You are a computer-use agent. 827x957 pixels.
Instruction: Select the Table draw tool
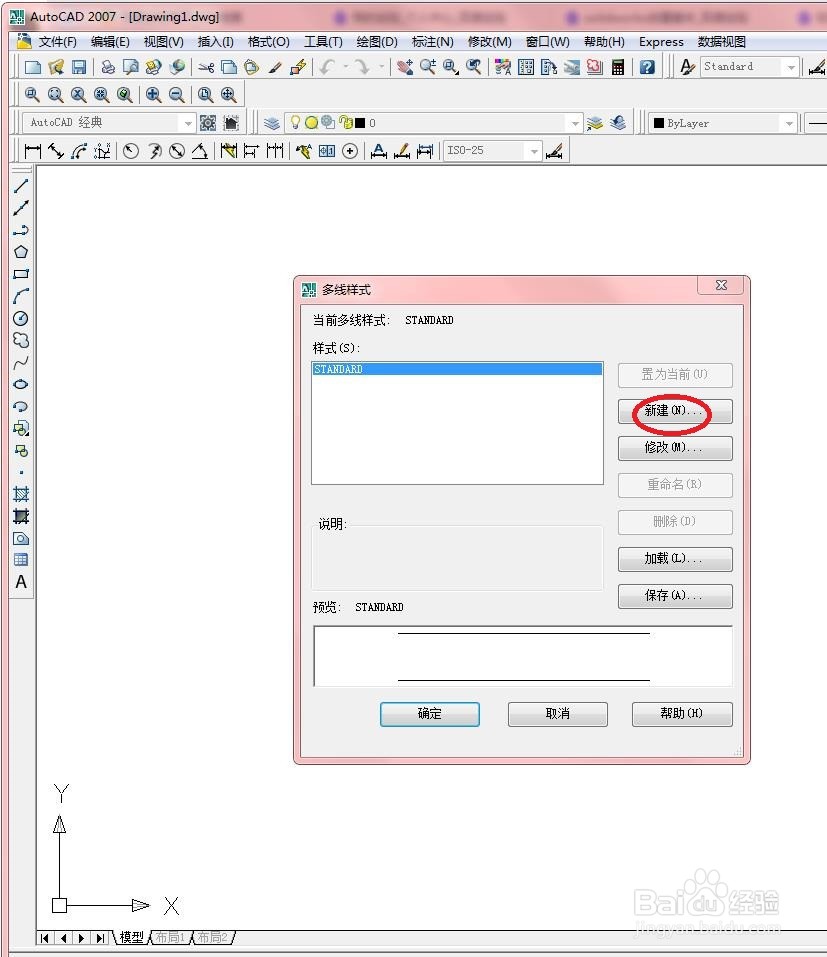coord(21,560)
